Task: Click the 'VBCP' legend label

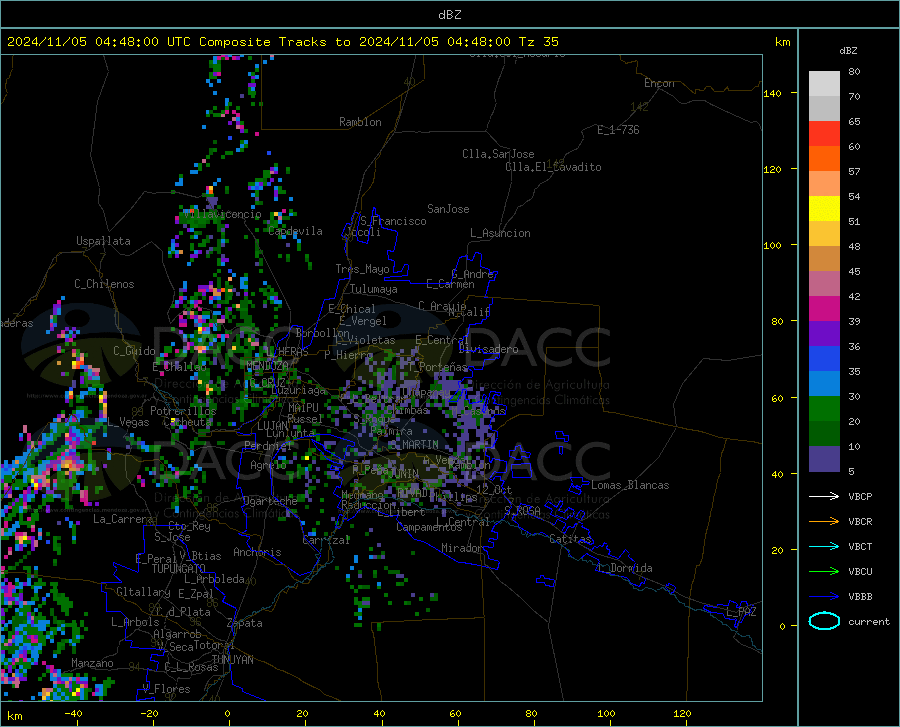Action: pyautogui.click(x=860, y=496)
